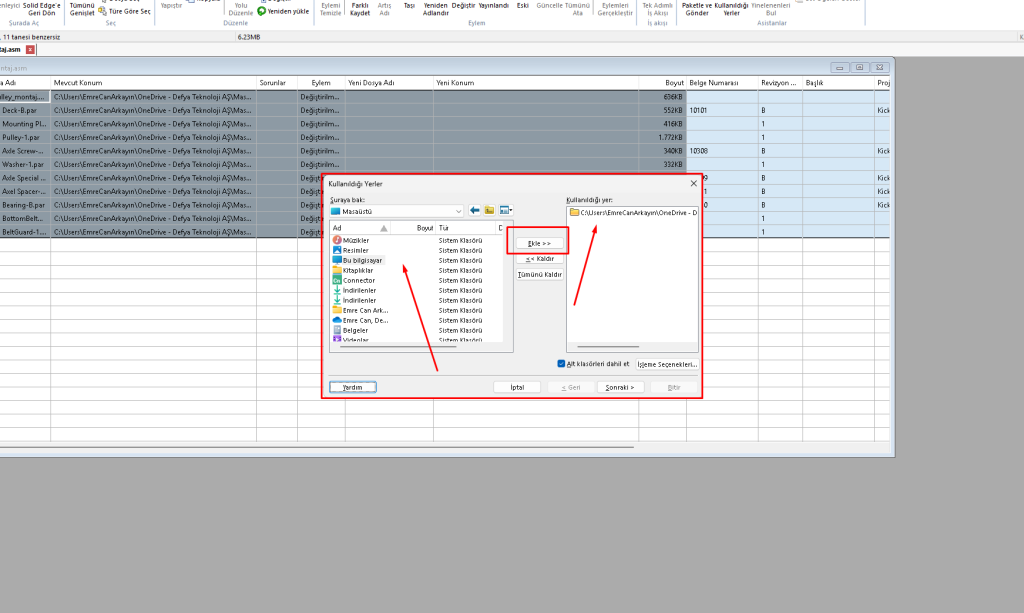The height and width of the screenshot is (613, 1024).
Task: Select the Connector folder item
Action: [360, 280]
